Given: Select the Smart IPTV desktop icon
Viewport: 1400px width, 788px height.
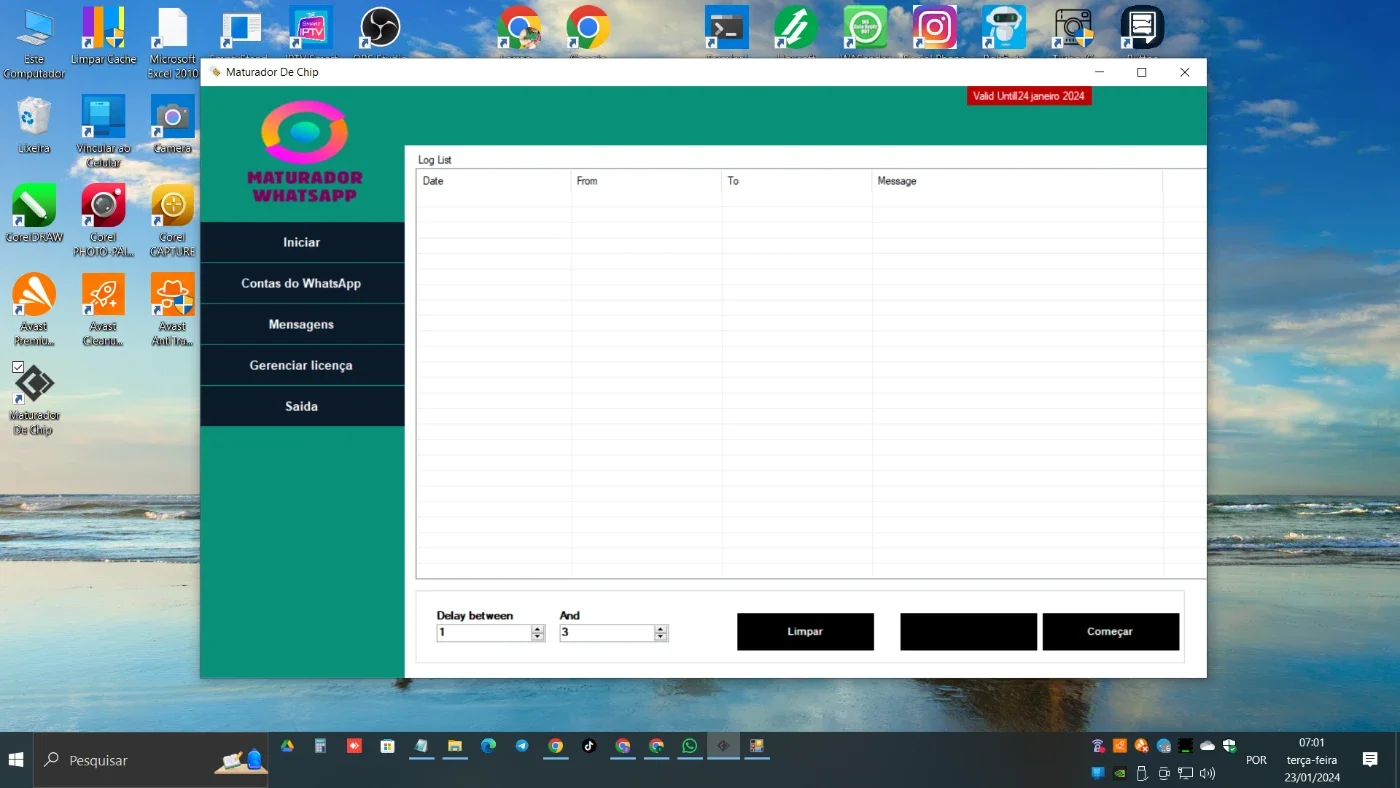Looking at the screenshot, I should pos(310,30).
